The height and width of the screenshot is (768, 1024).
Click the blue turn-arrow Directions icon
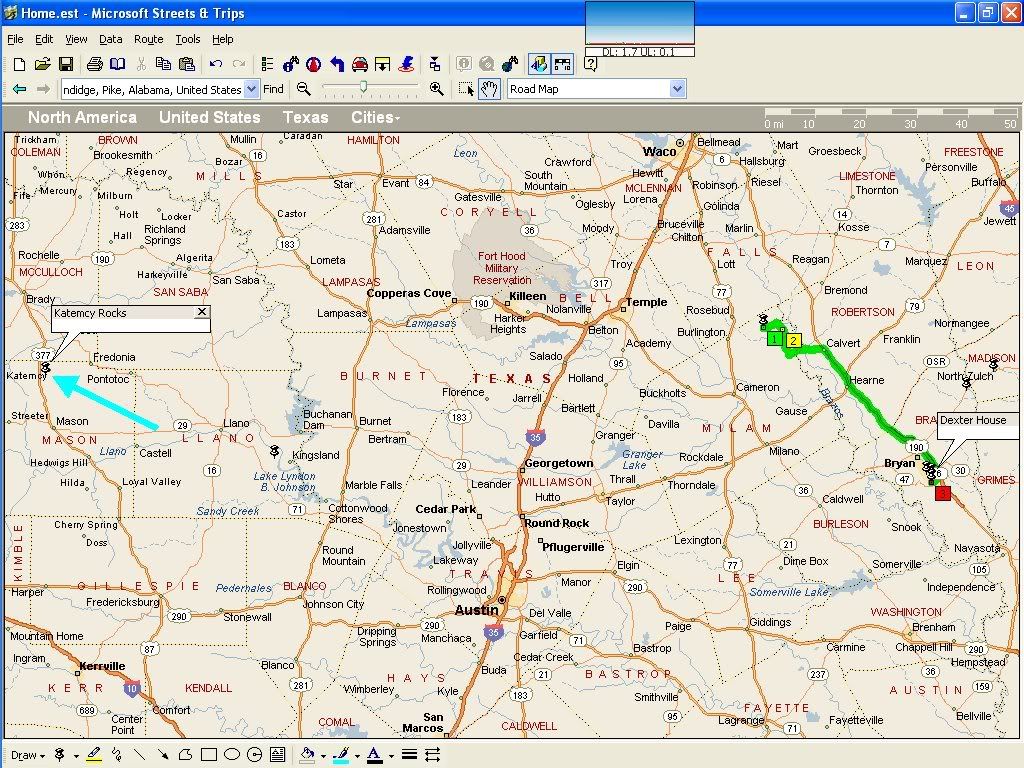click(337, 64)
